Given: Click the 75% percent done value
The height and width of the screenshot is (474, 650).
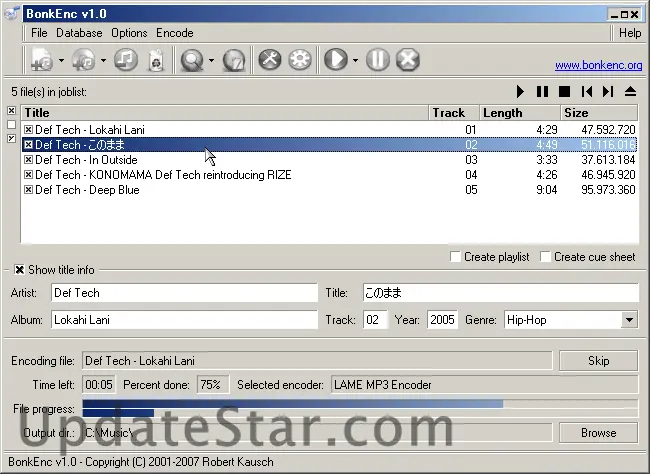Looking at the screenshot, I should 213,385.
